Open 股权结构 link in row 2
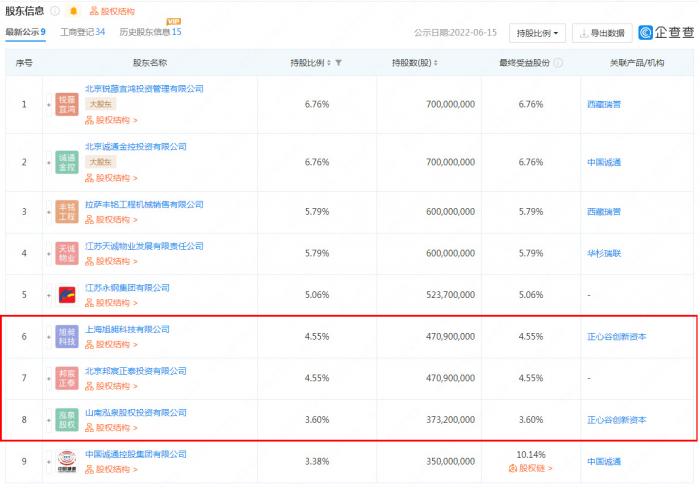The height and width of the screenshot is (488, 700). [x=112, y=178]
